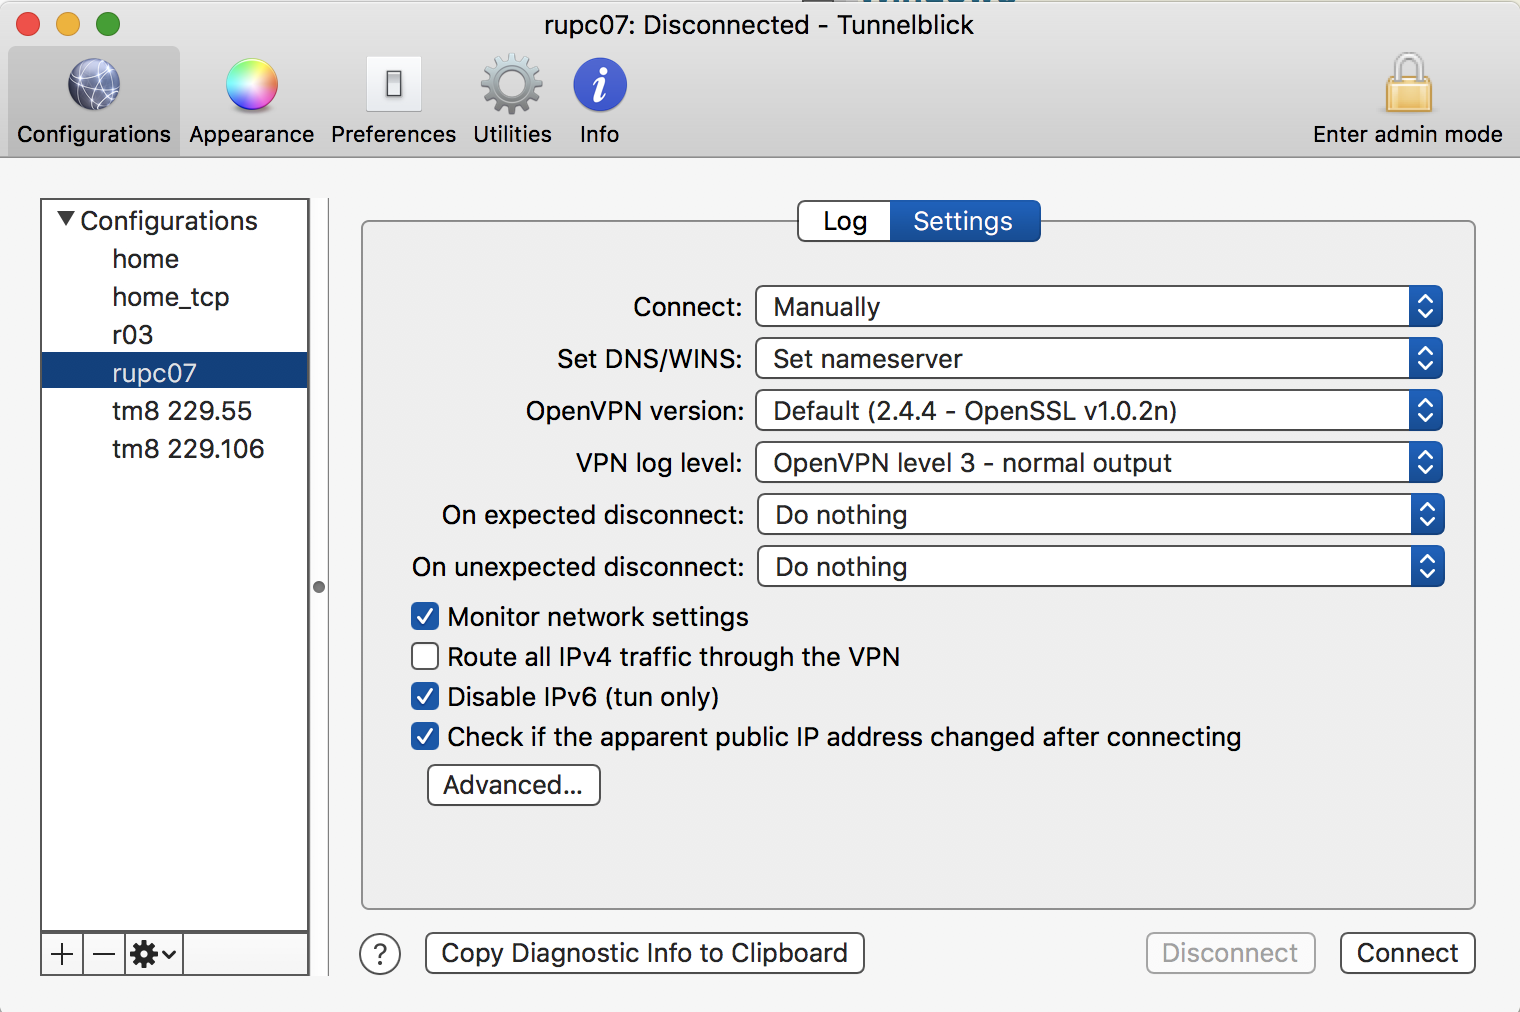Open the On expected disconnect dropdown
Image resolution: width=1520 pixels, height=1012 pixels.
1100,514
